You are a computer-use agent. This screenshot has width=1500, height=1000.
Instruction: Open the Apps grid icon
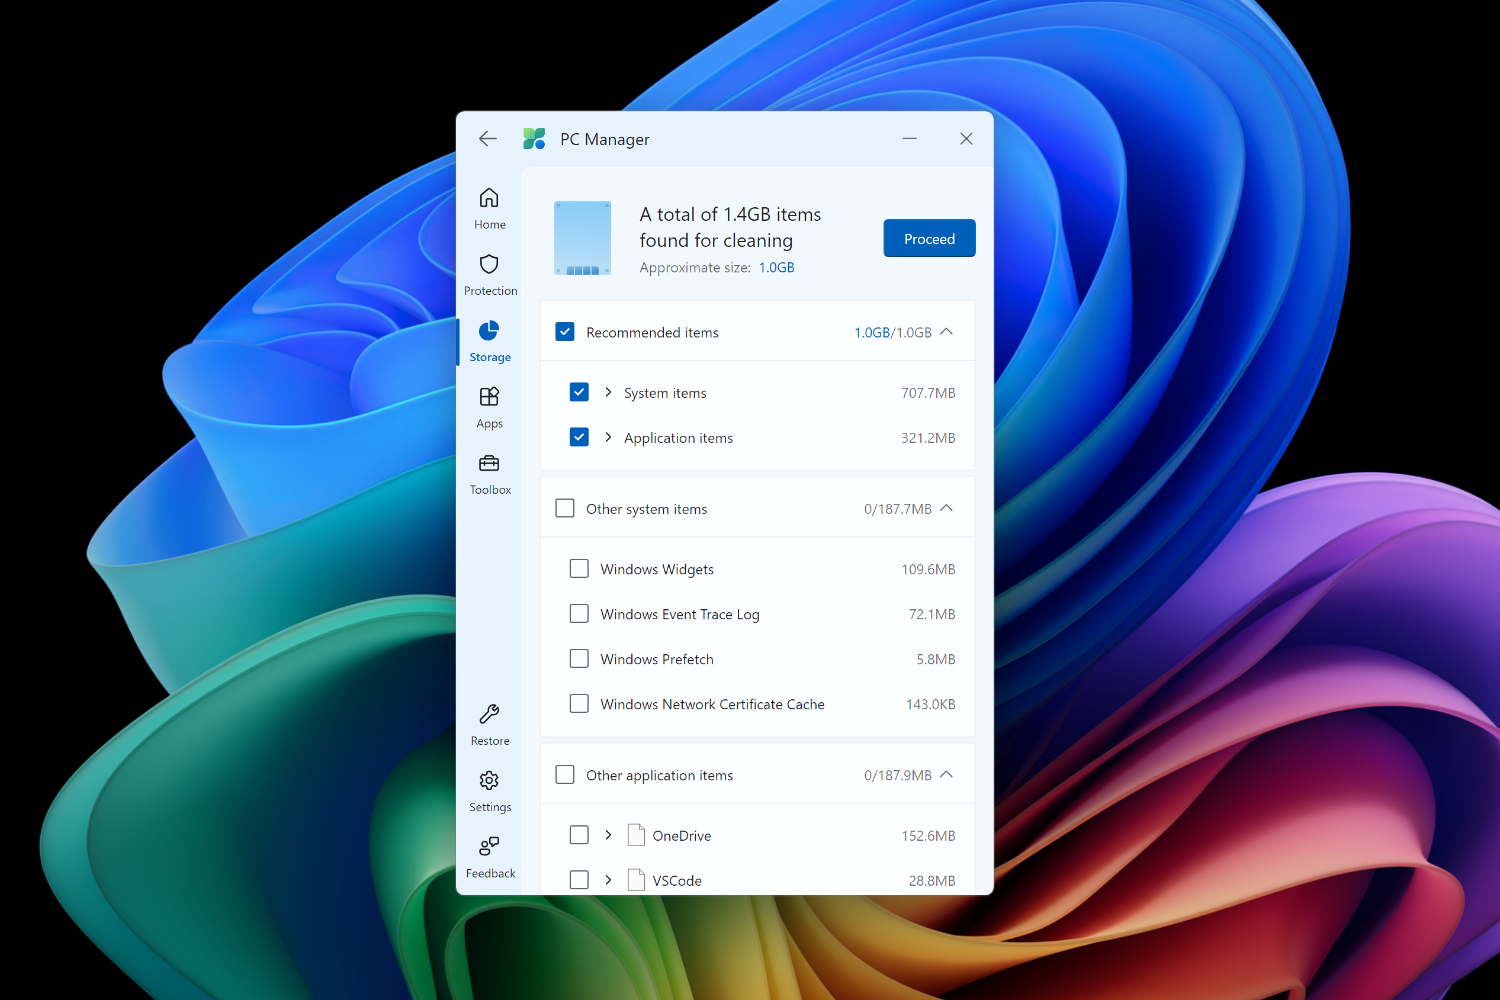click(489, 397)
